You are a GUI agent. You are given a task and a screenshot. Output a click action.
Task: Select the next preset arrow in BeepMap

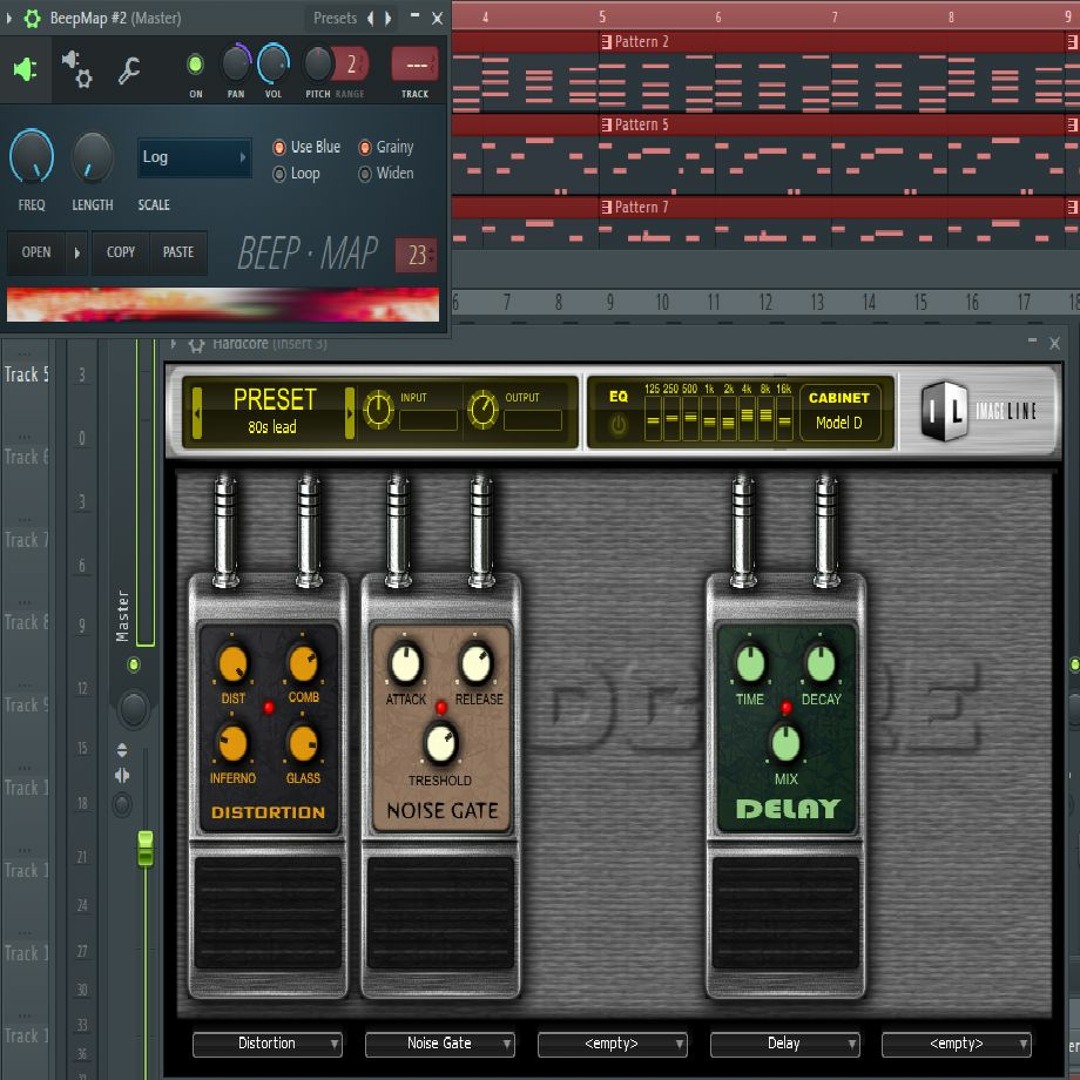pos(388,18)
